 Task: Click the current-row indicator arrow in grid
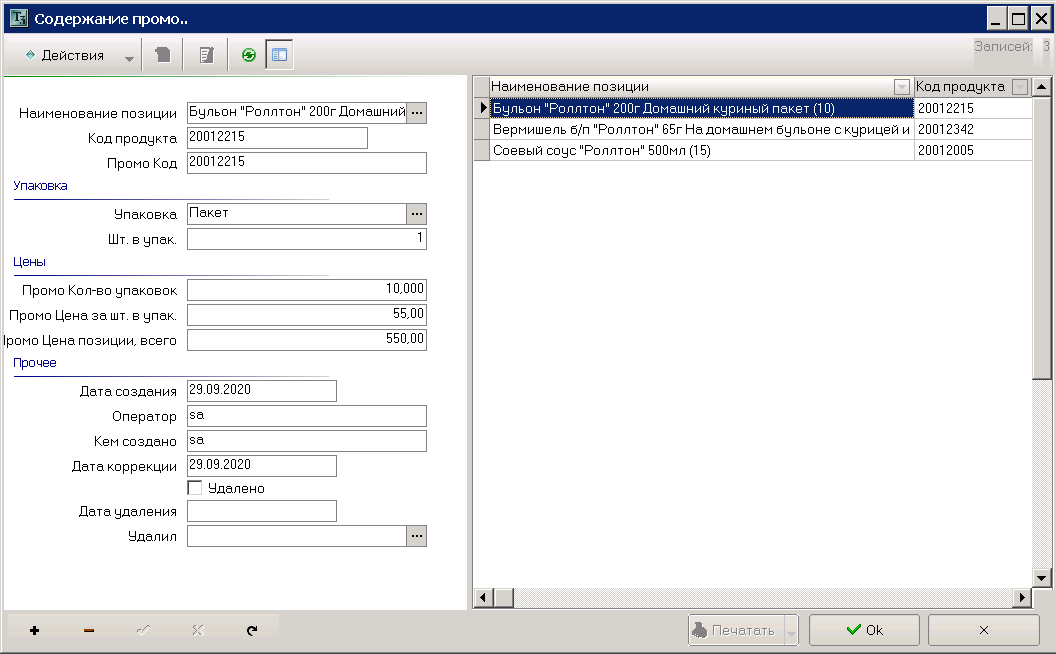tap(482, 108)
